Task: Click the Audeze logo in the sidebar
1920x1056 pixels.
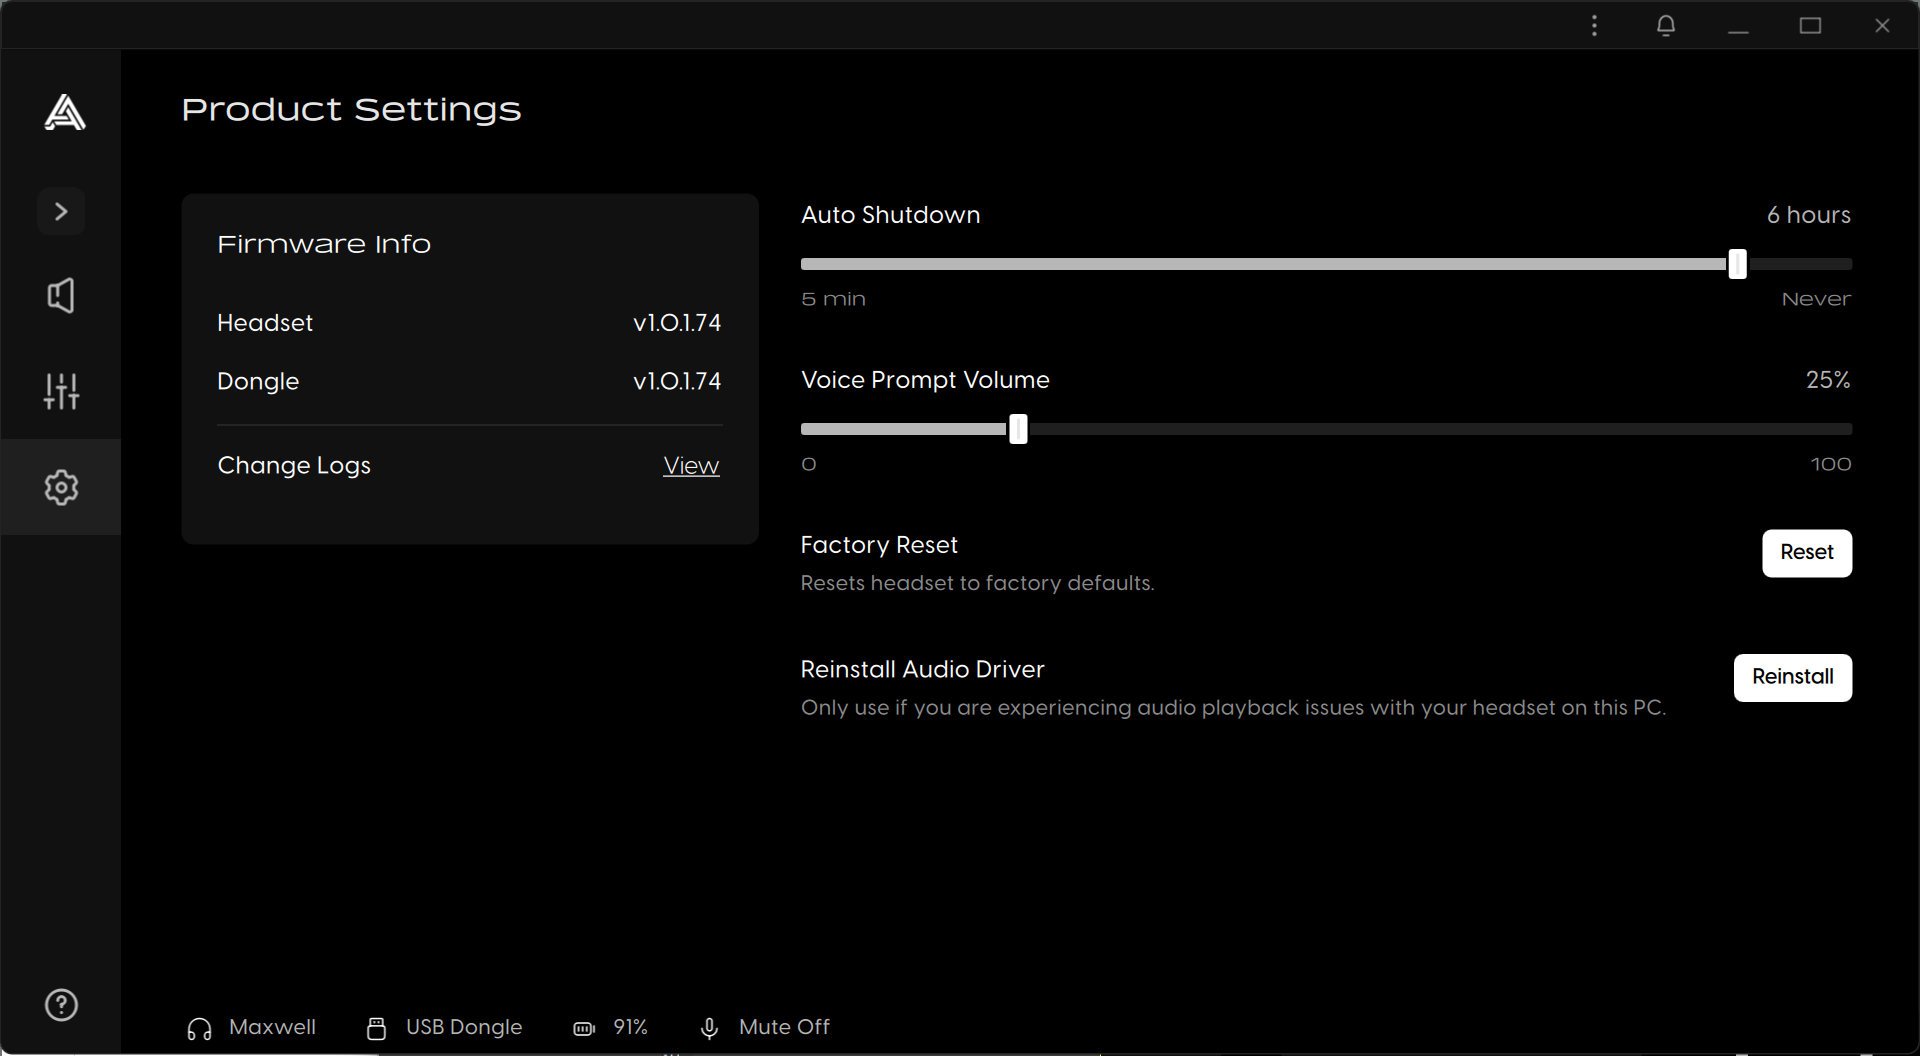Action: point(61,113)
